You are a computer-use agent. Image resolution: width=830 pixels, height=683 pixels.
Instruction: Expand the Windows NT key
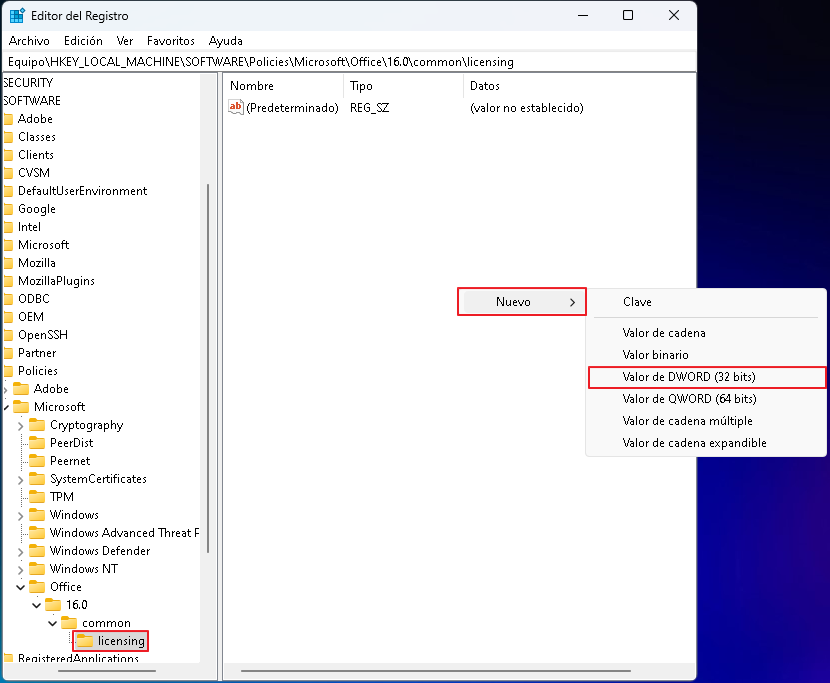21,569
